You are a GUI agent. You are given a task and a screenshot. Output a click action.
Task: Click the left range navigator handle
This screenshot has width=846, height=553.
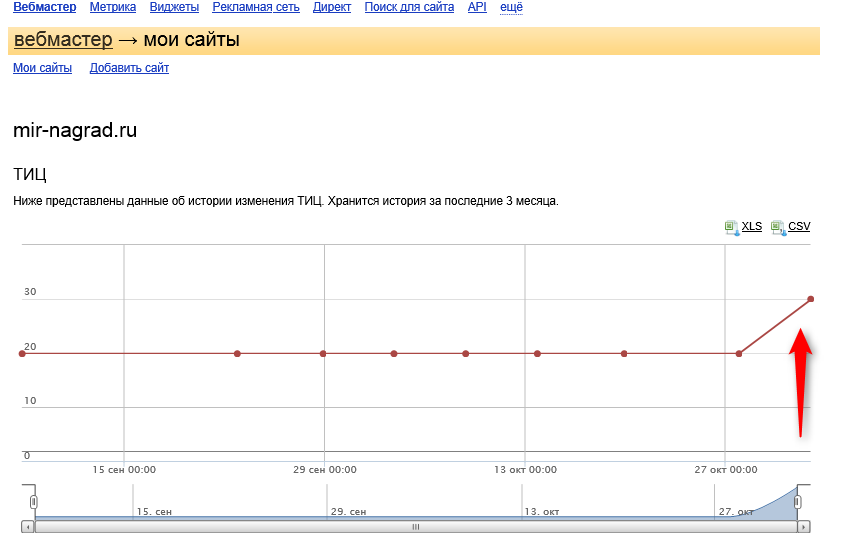click(x=33, y=502)
